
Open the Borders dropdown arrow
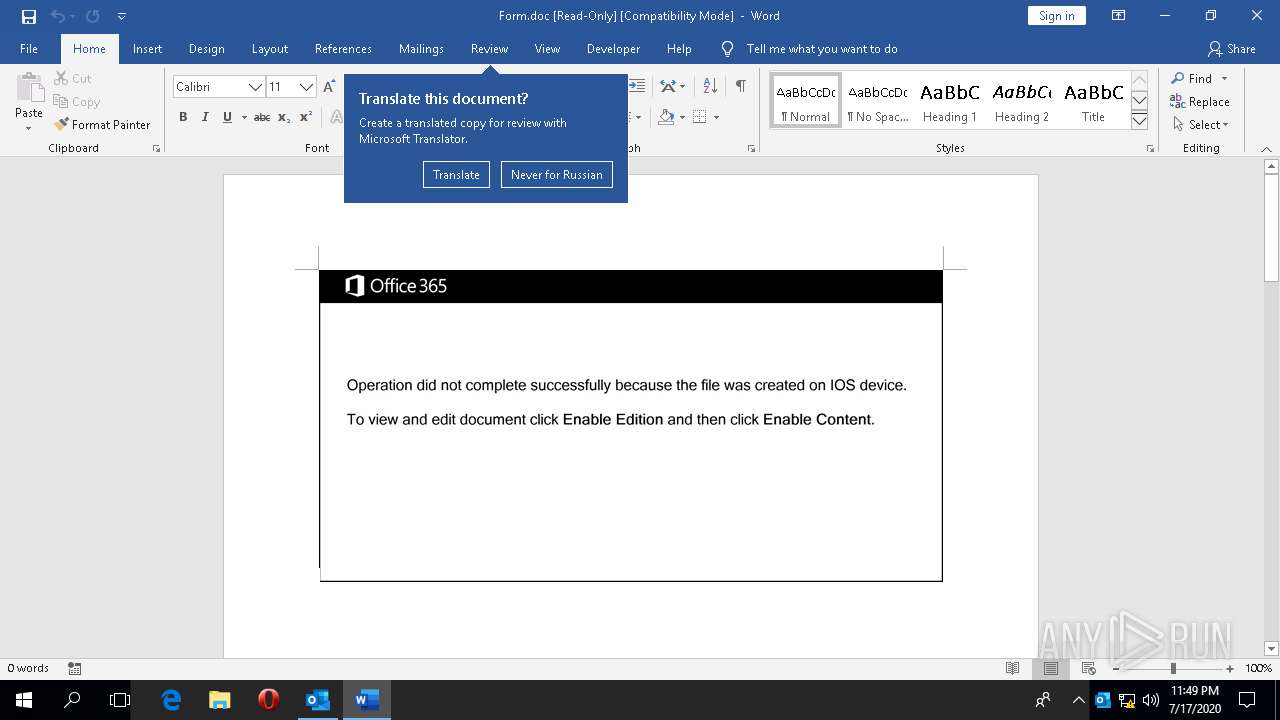coord(716,118)
